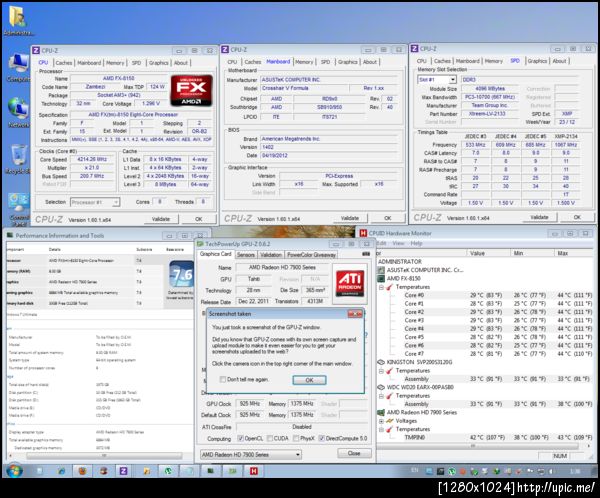Image resolution: width=600 pixels, height=498 pixels.
Task: Click the Performance Information window title icon
Action: coord(10,235)
